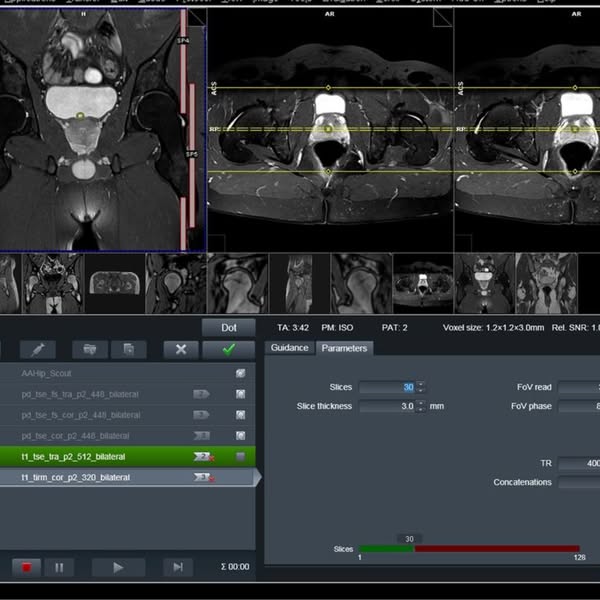
Task: Click copy-reference icon with red X on t1_tirm_cor row
Action: 204,477
